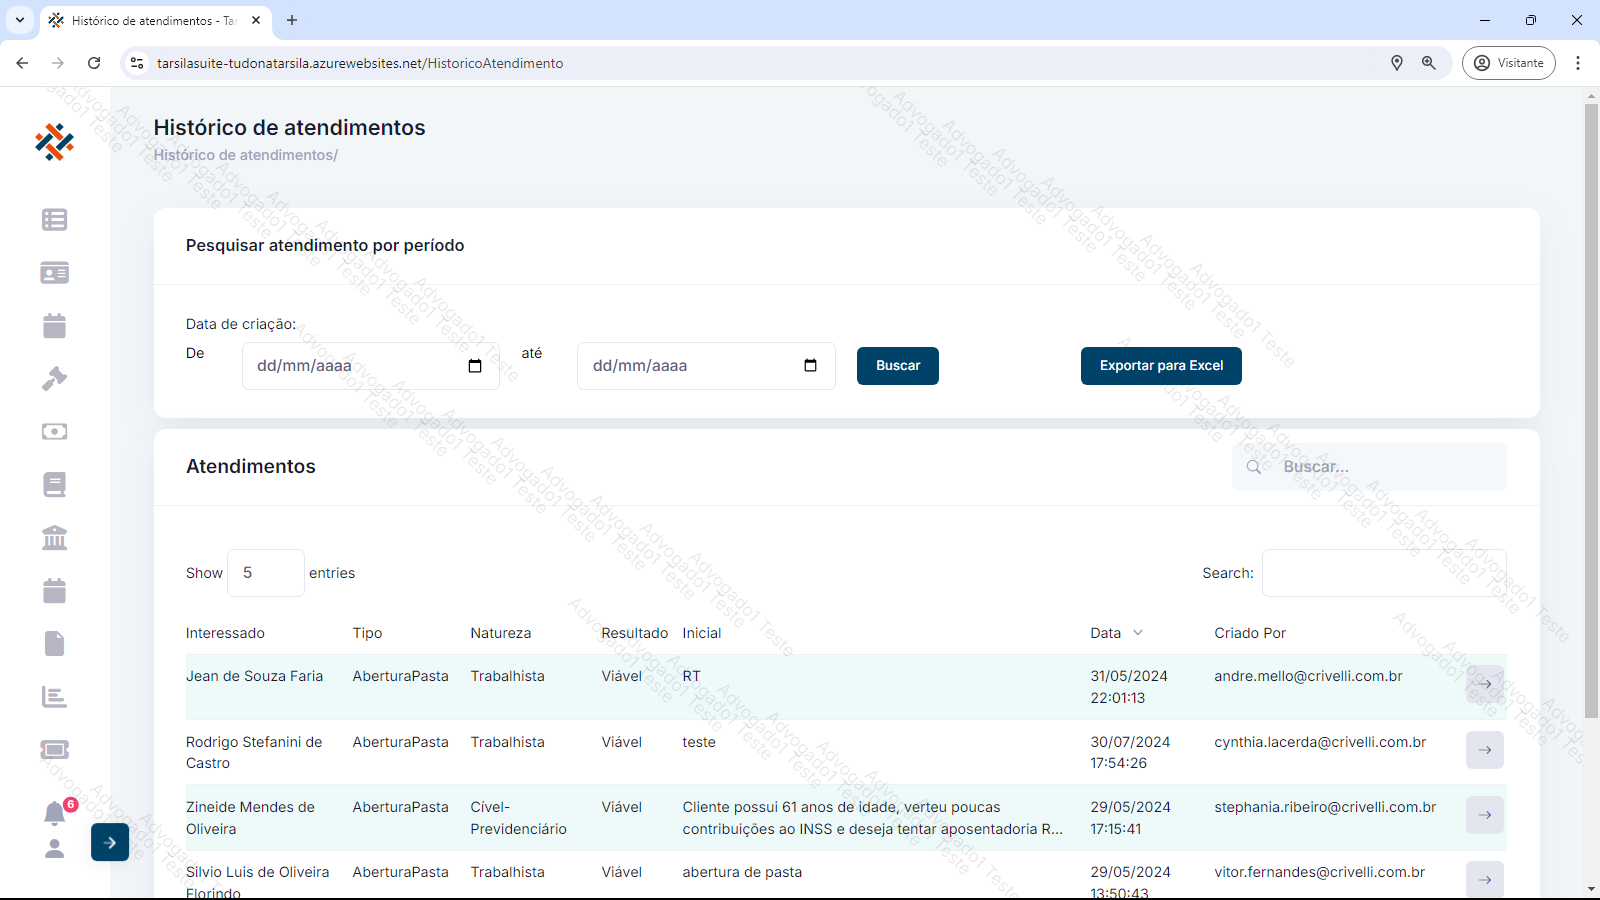Open the browser new tab button
The image size is (1600, 900).
(x=292, y=20)
